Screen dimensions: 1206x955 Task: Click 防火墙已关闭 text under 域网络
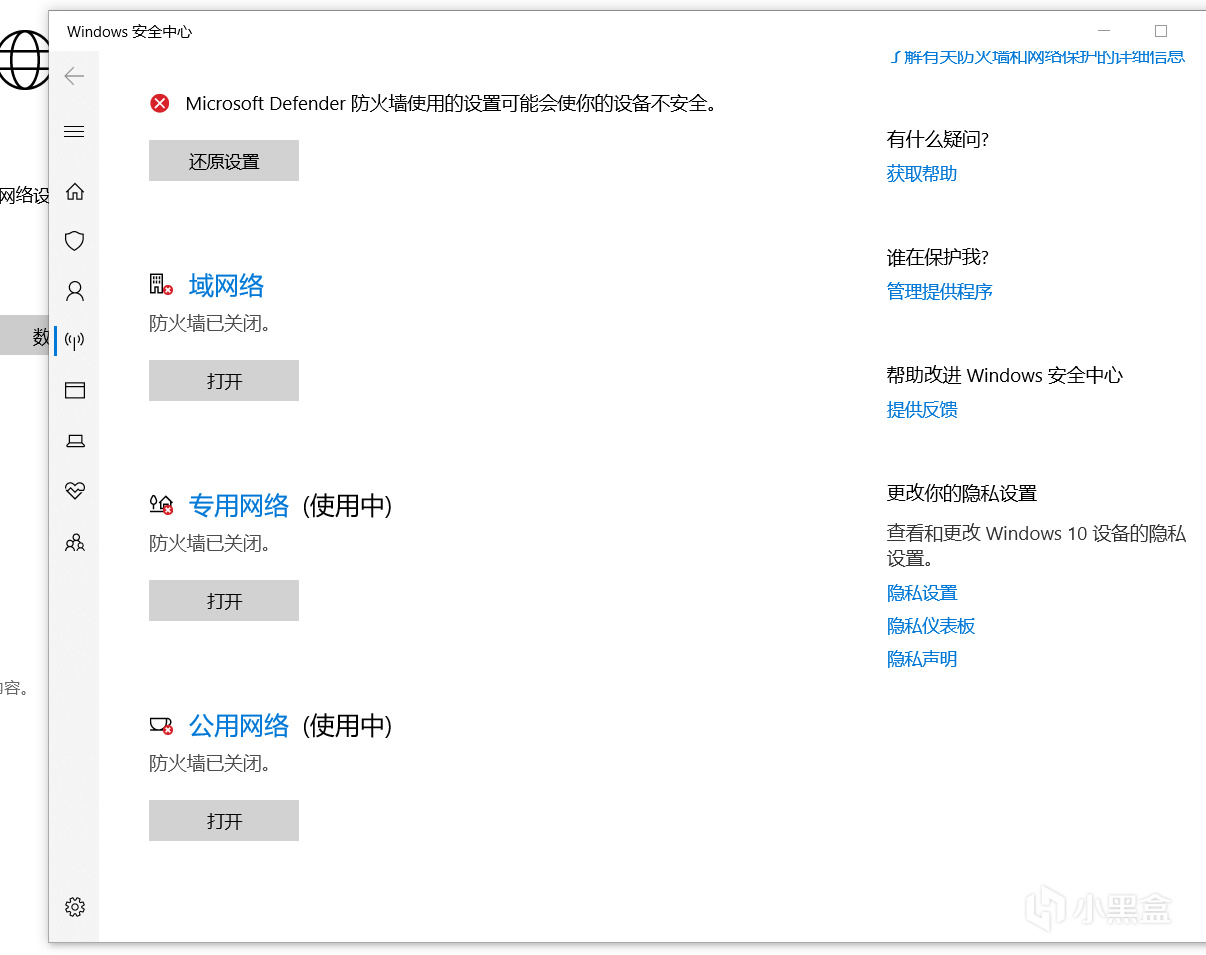click(210, 324)
